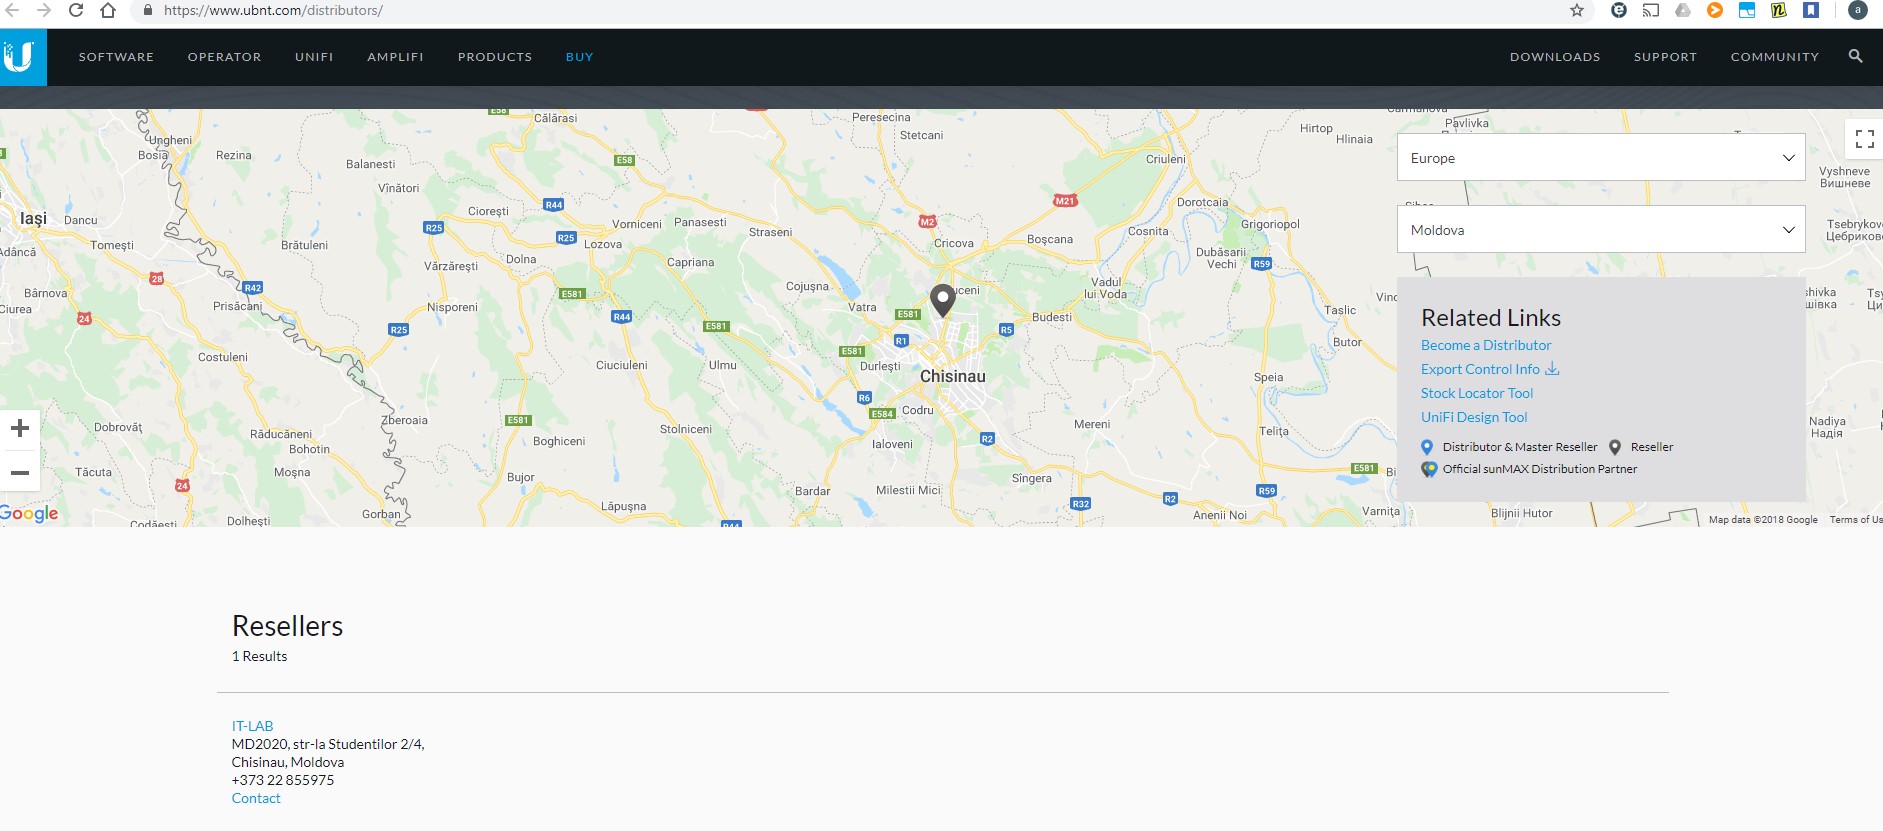Open the SOFTWARE menu

(x=116, y=57)
